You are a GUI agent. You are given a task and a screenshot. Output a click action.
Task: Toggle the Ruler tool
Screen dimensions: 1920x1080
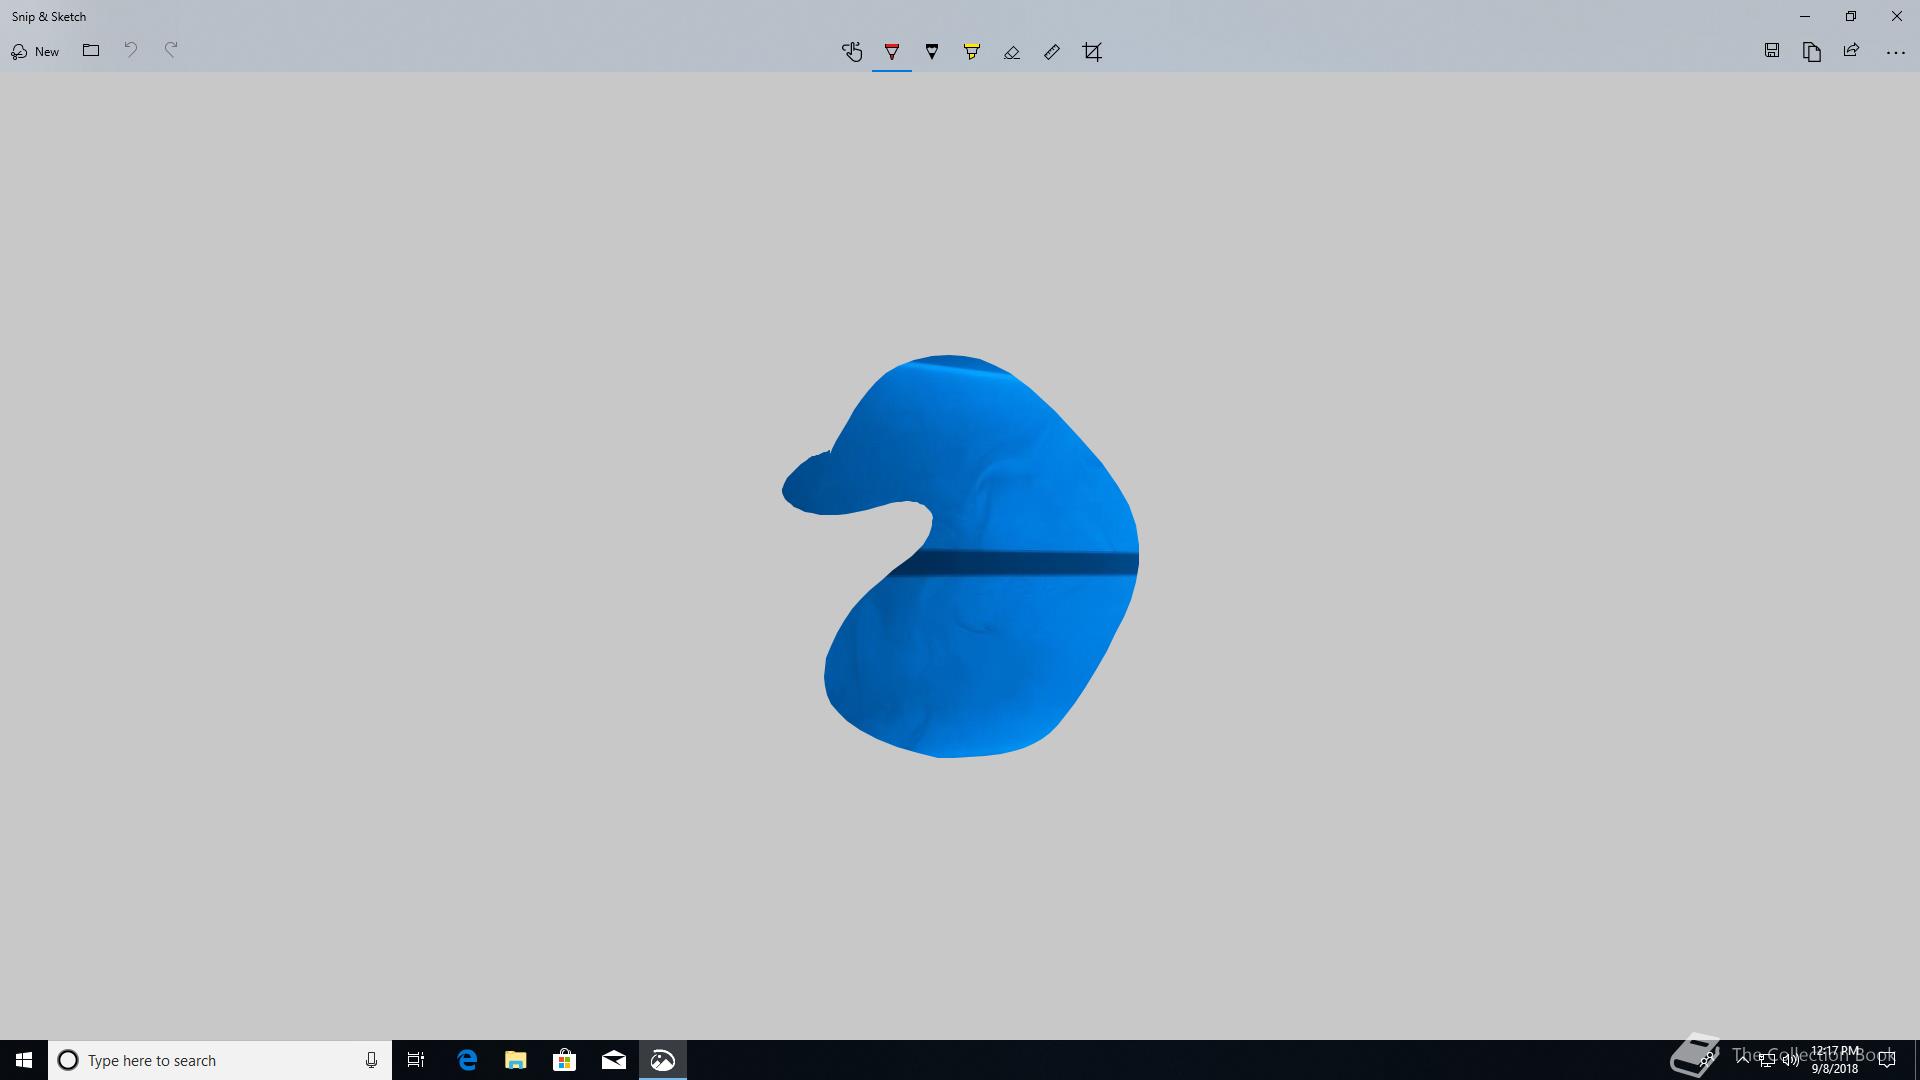tap(1052, 52)
